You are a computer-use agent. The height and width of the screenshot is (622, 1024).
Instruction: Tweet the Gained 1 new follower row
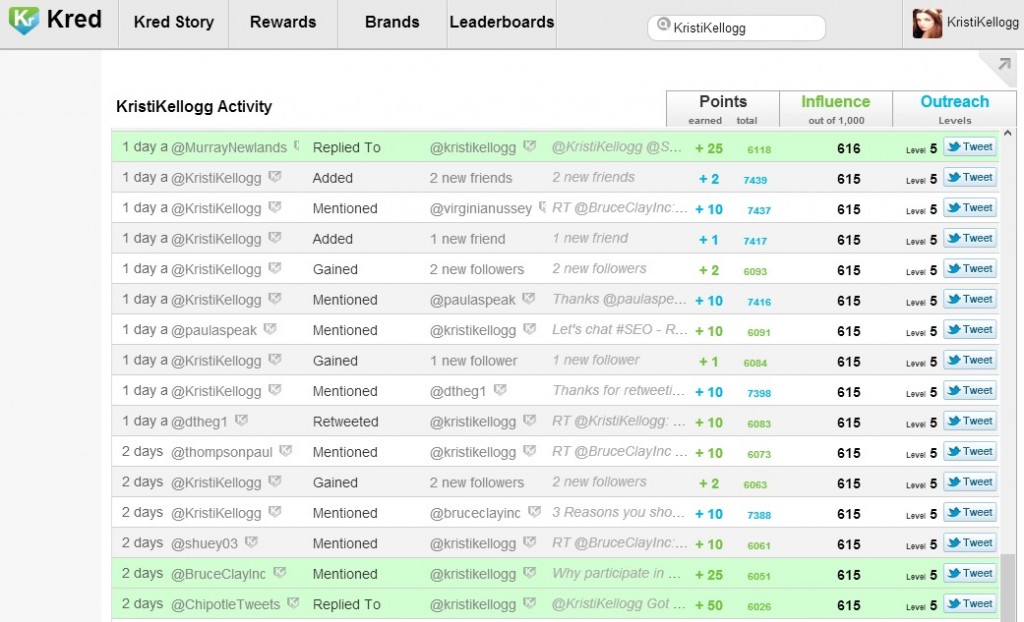coord(970,360)
